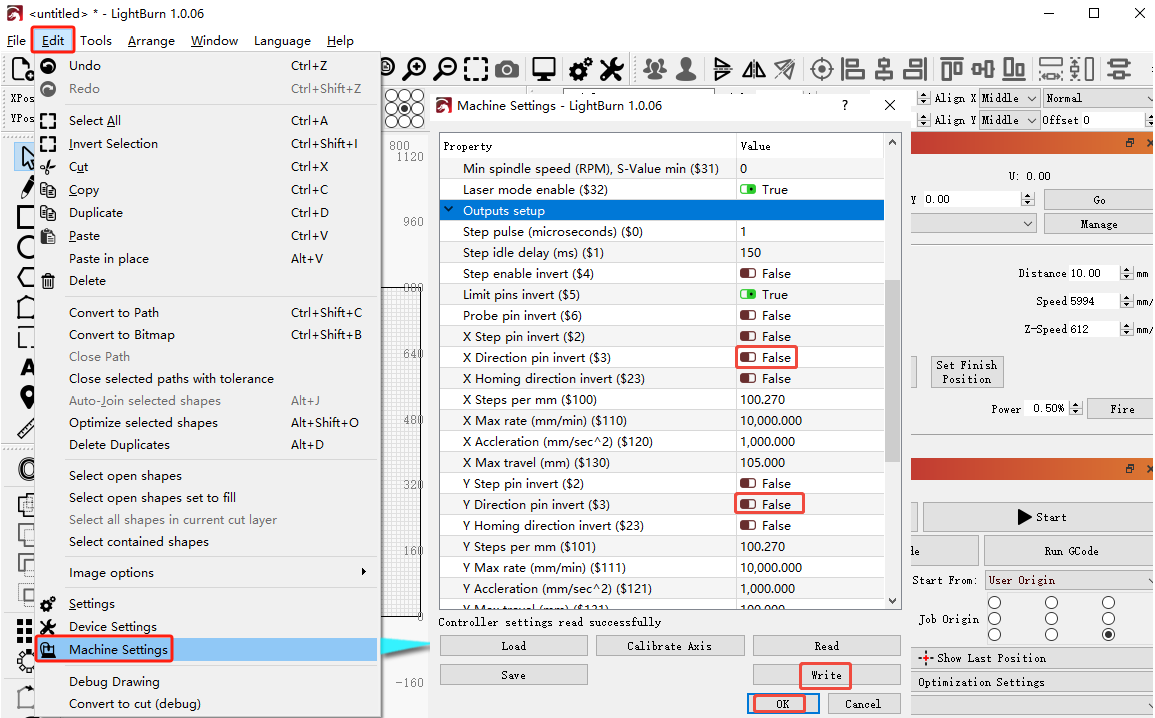Click the Power percentage stepper arrows

click(1075, 408)
